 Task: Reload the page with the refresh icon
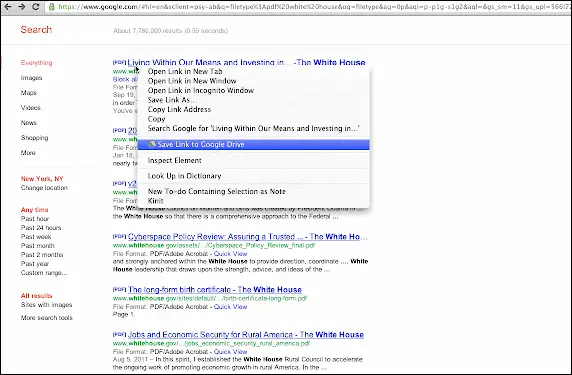pyautogui.click(x=35, y=7)
